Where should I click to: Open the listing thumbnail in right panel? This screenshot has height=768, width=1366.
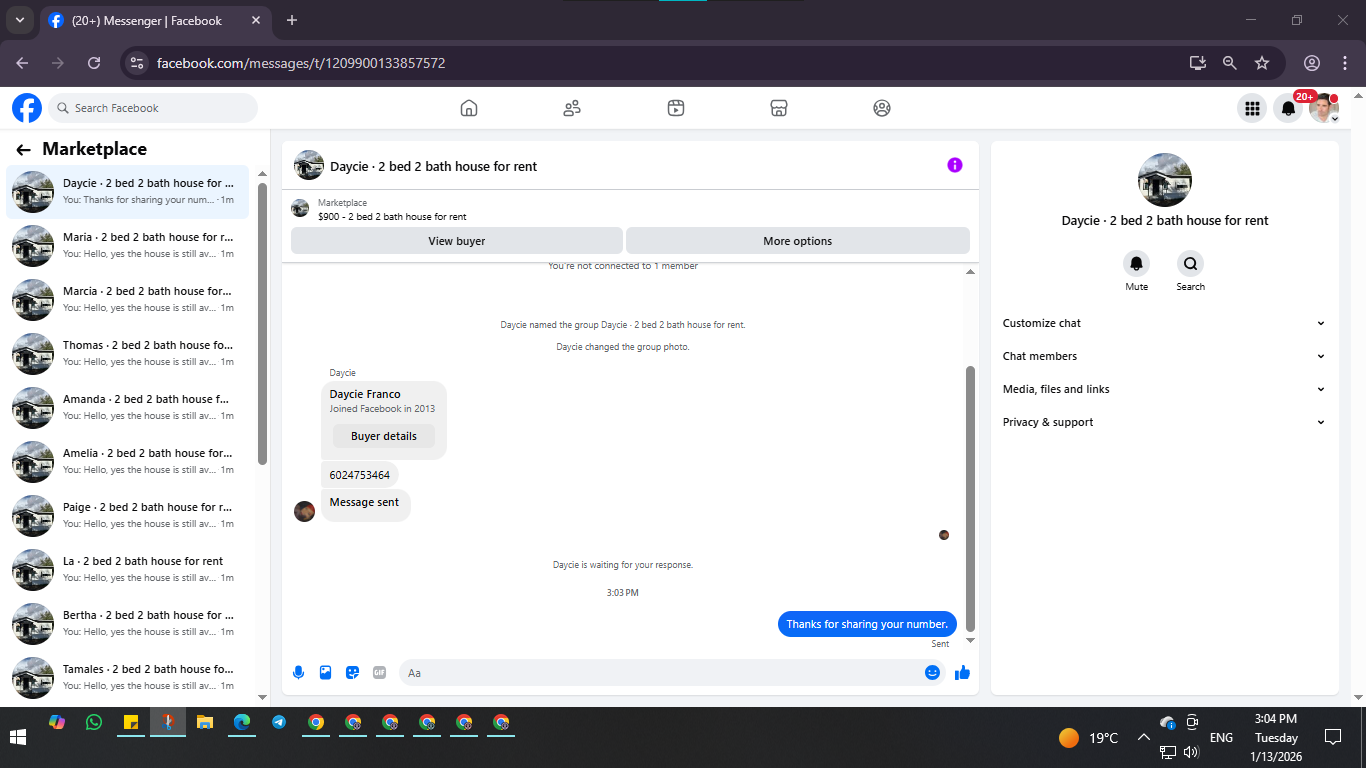tap(1165, 180)
